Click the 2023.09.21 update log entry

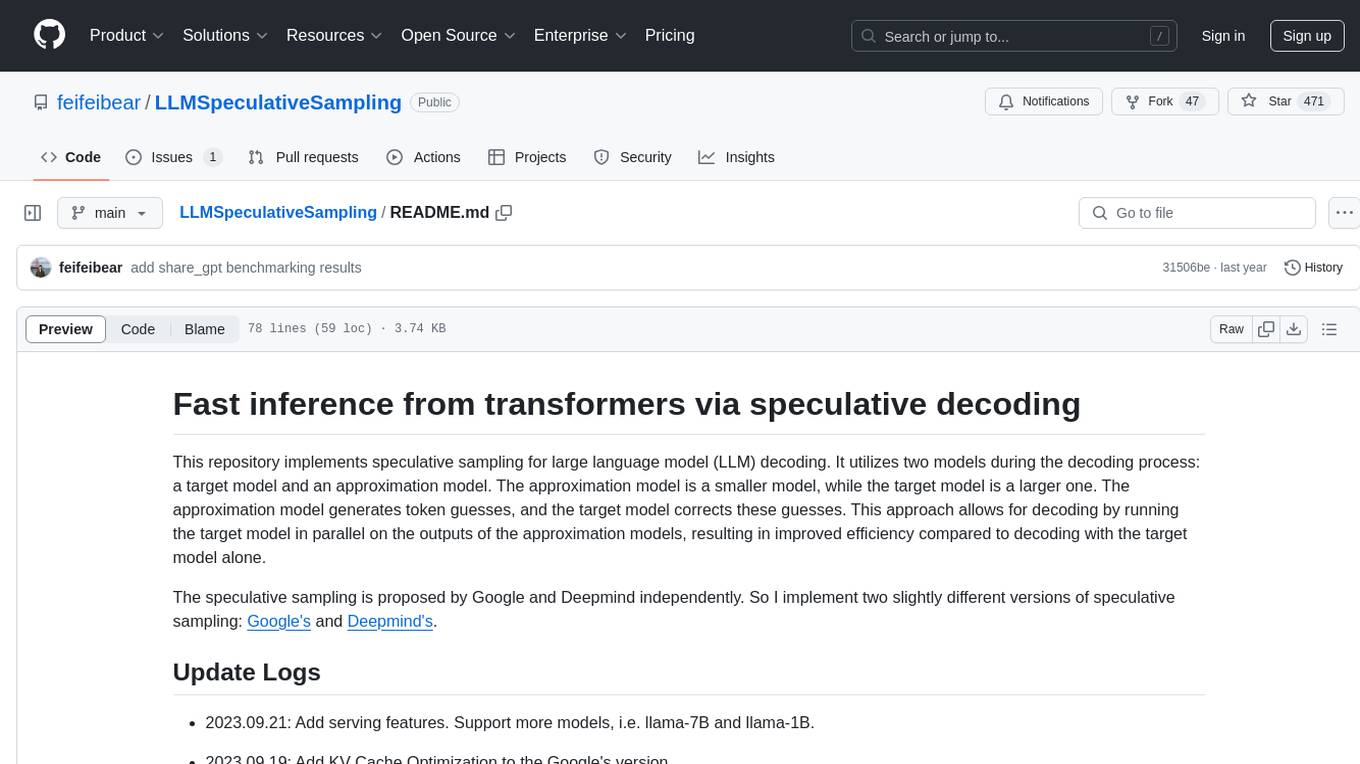tap(510, 722)
